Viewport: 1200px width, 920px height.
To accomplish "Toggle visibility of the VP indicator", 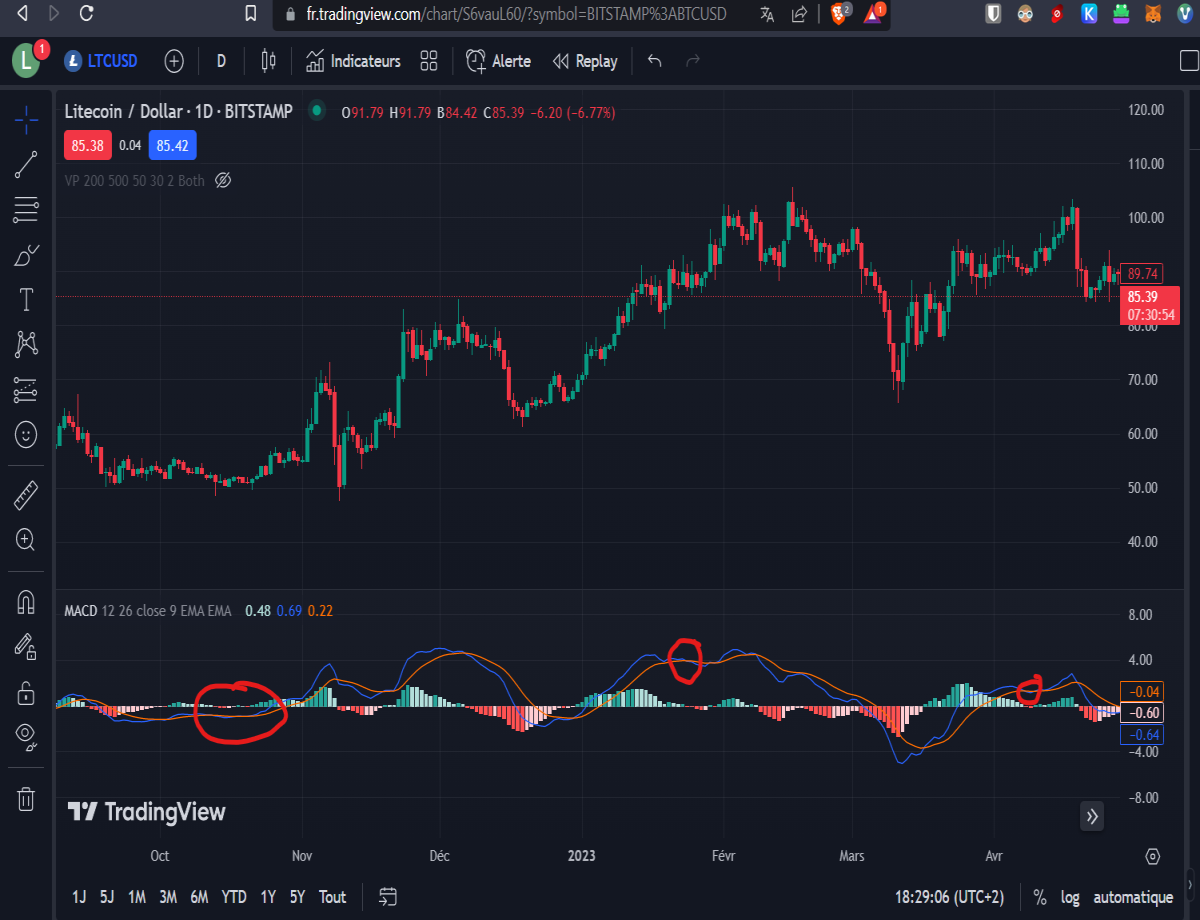I will coord(223,181).
